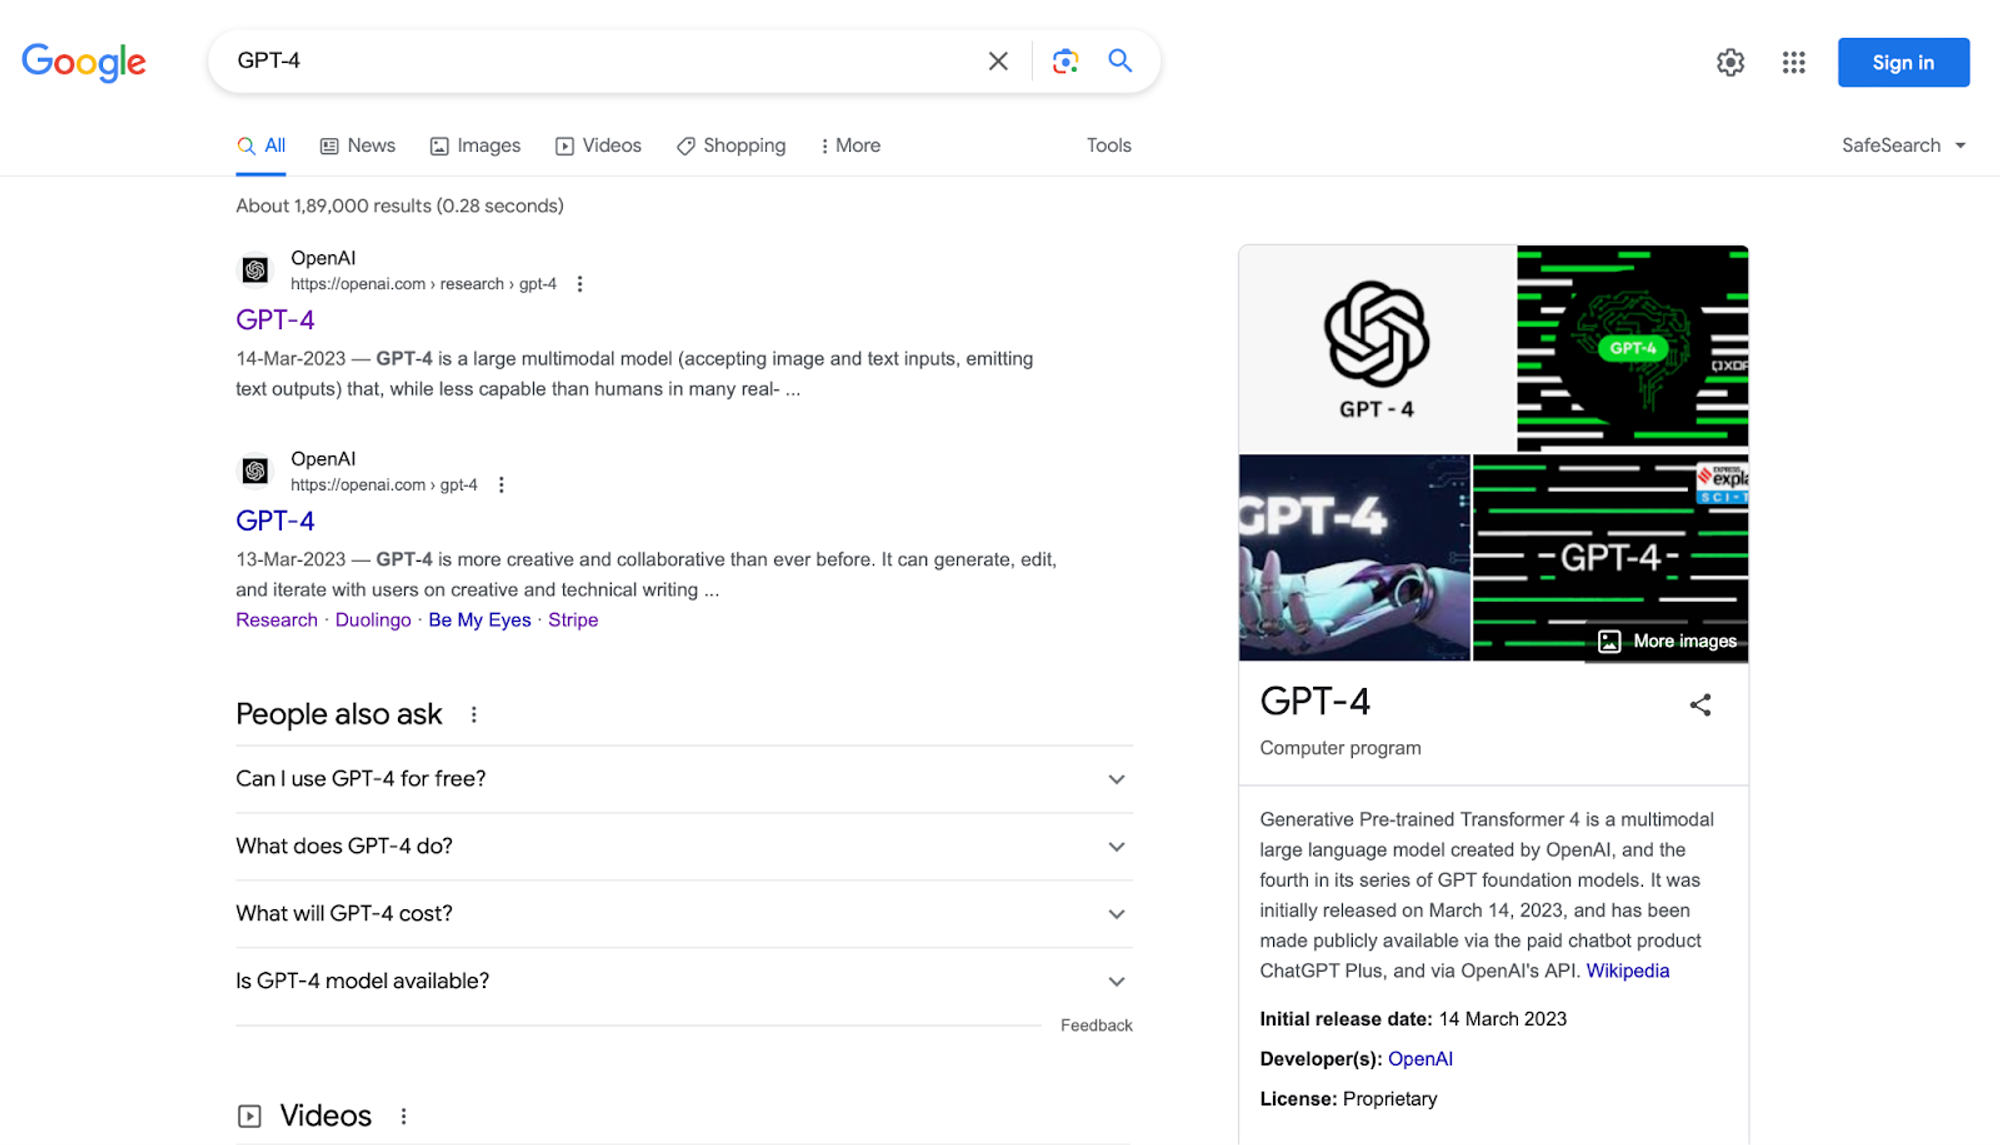Click the OpenAI favicon next to first result
The height and width of the screenshot is (1145, 2000).
(254, 270)
